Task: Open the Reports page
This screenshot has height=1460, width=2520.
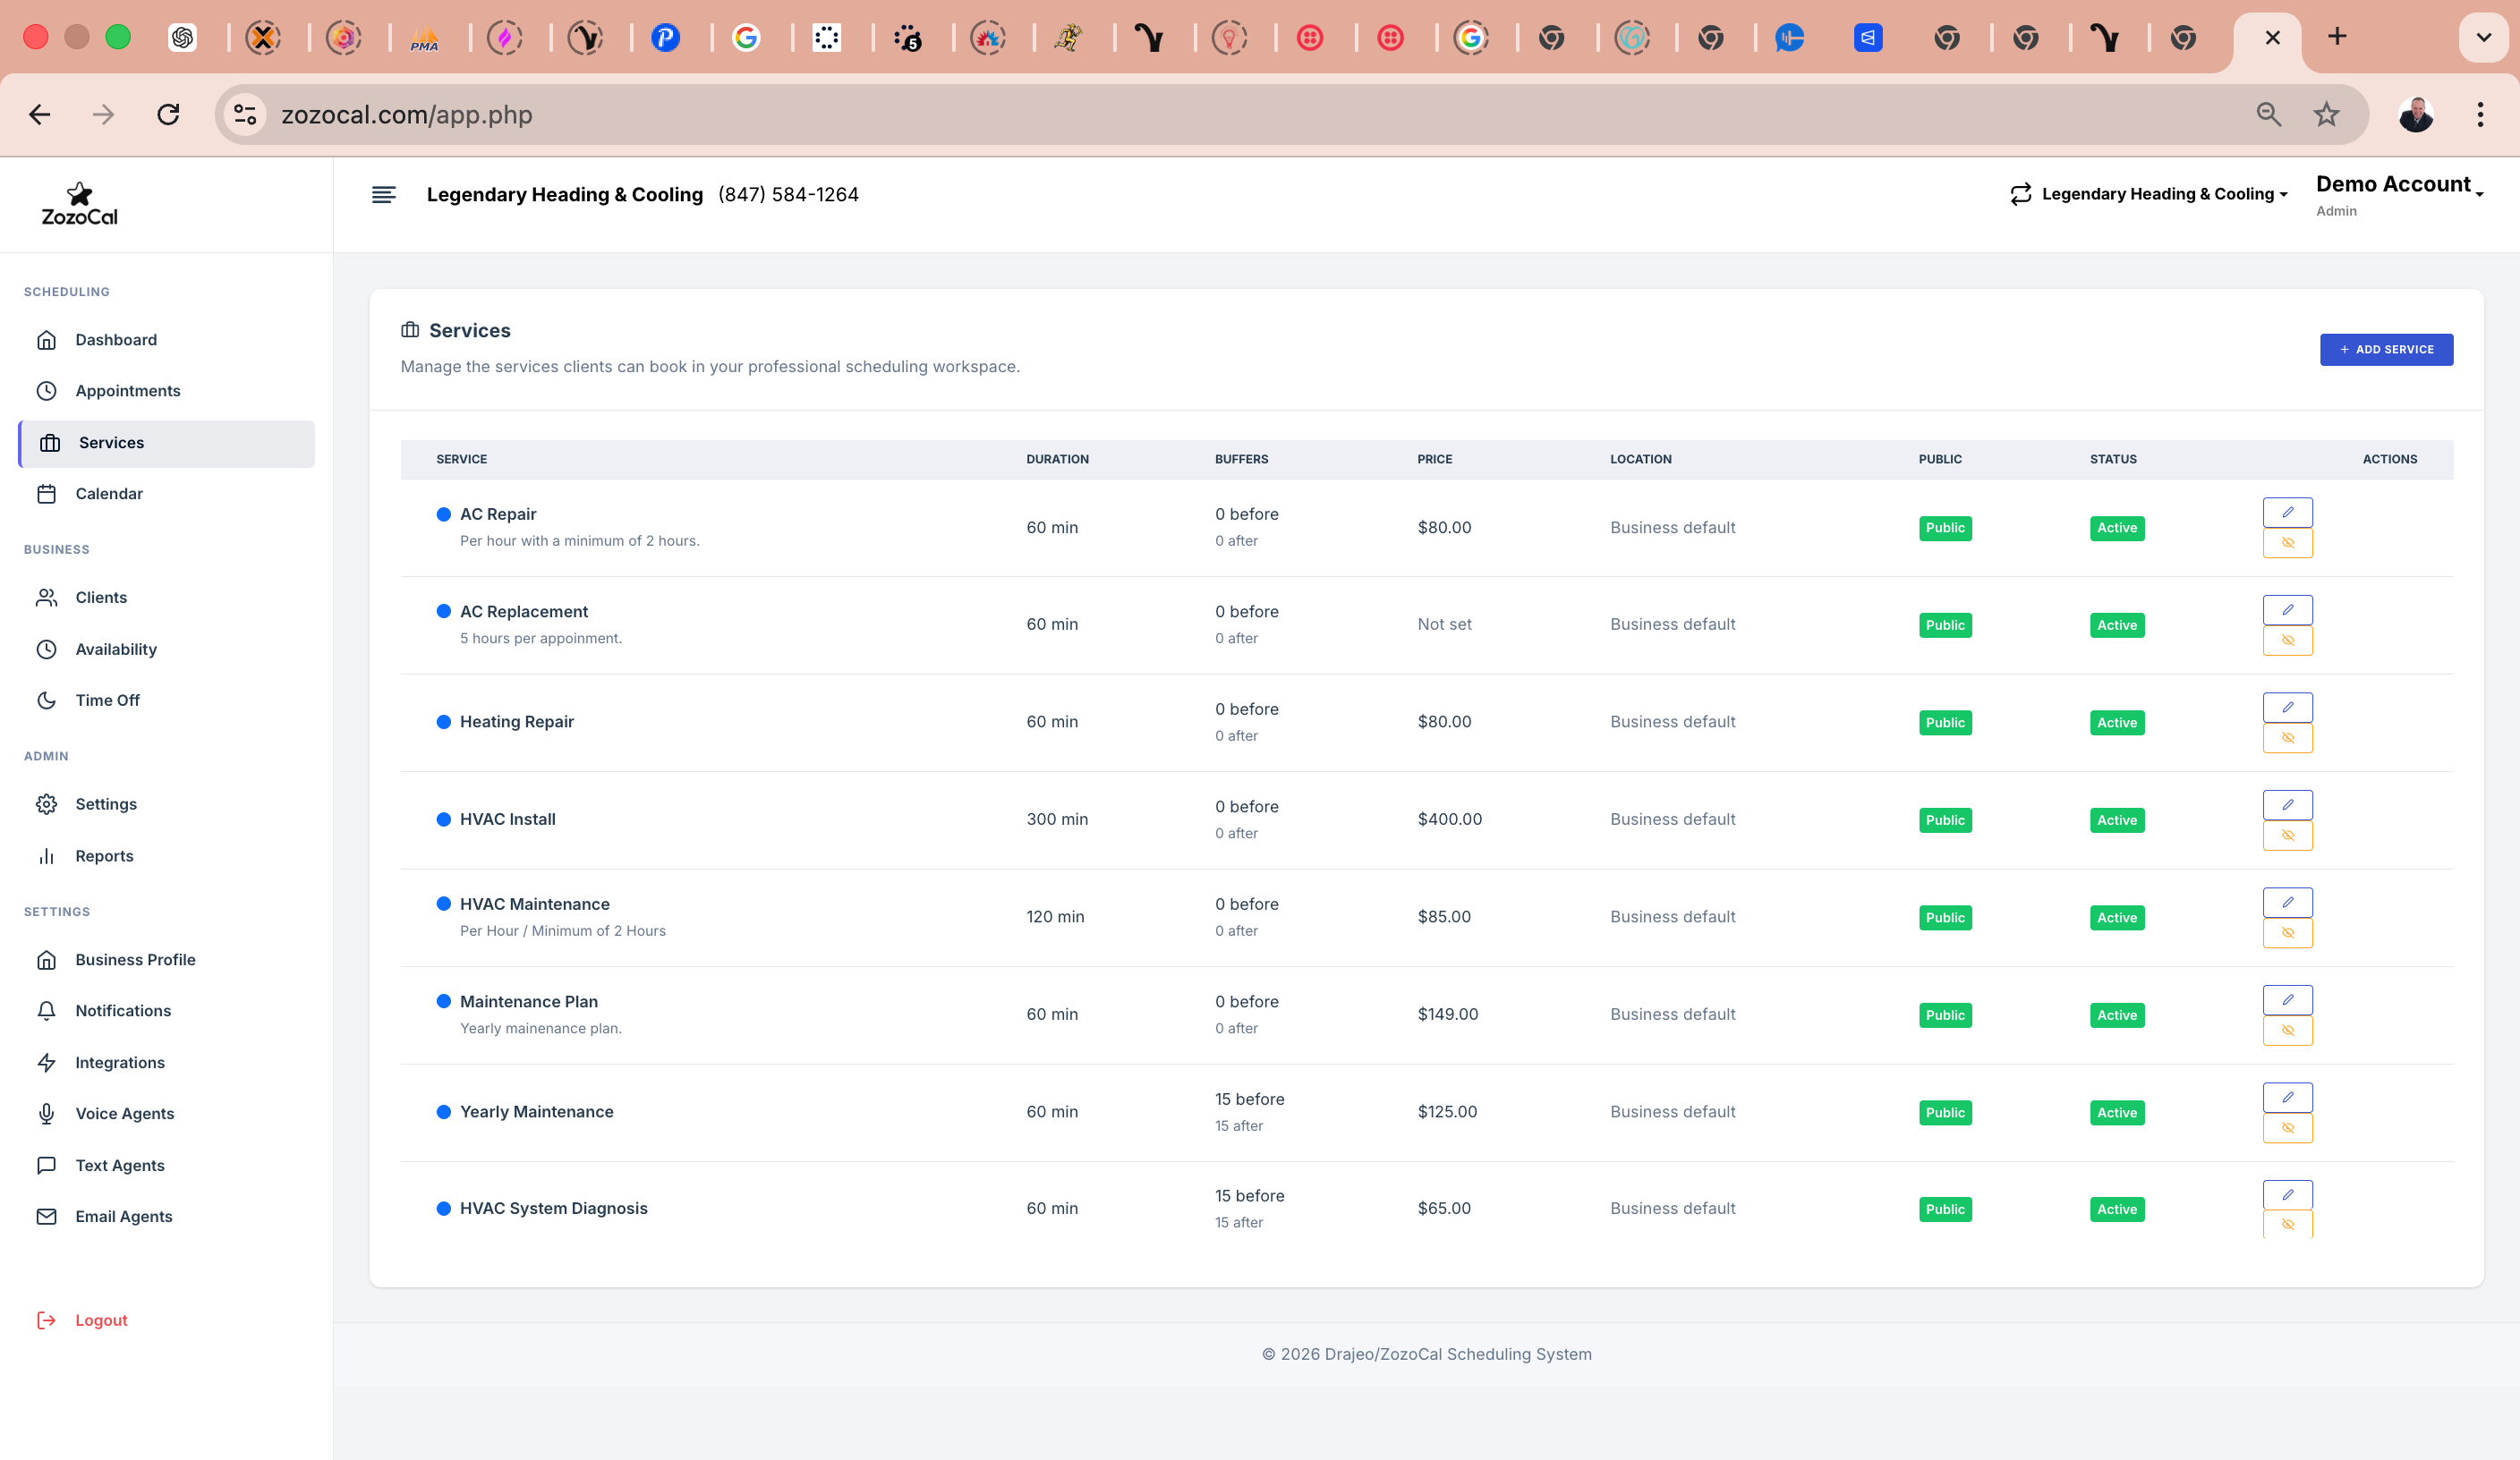Action: click(x=104, y=855)
